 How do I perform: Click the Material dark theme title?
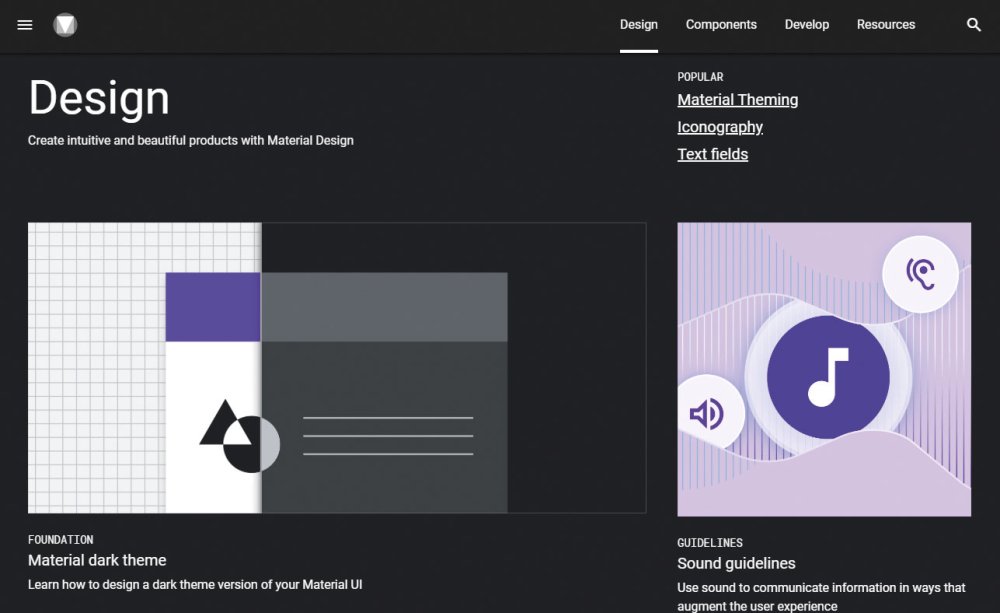click(x=97, y=560)
